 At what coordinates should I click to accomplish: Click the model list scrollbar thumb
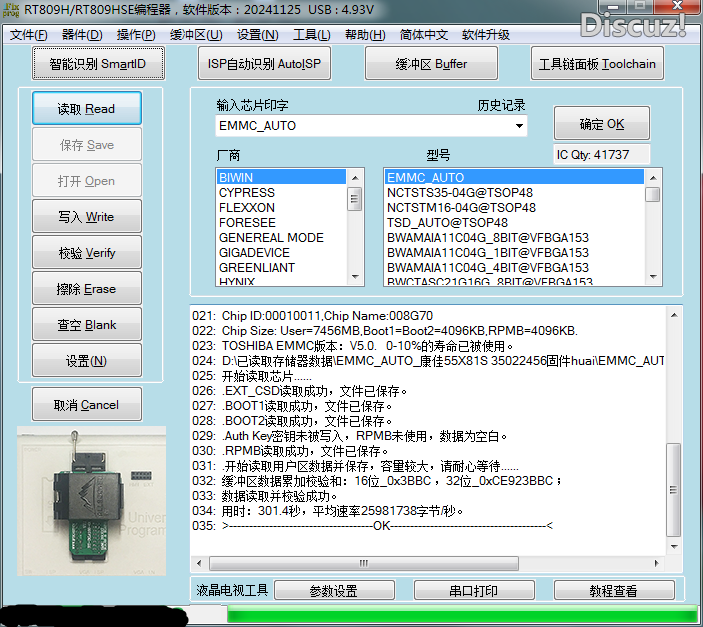tap(653, 194)
